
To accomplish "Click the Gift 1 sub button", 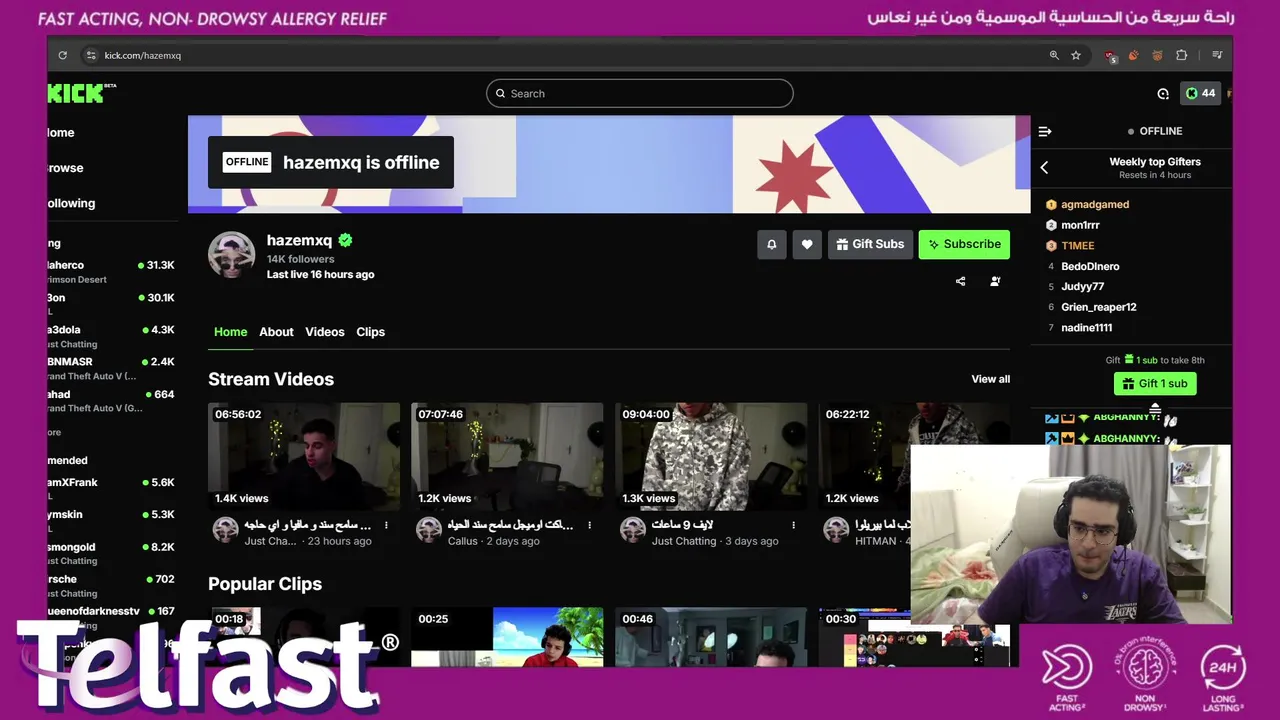I will (1155, 384).
